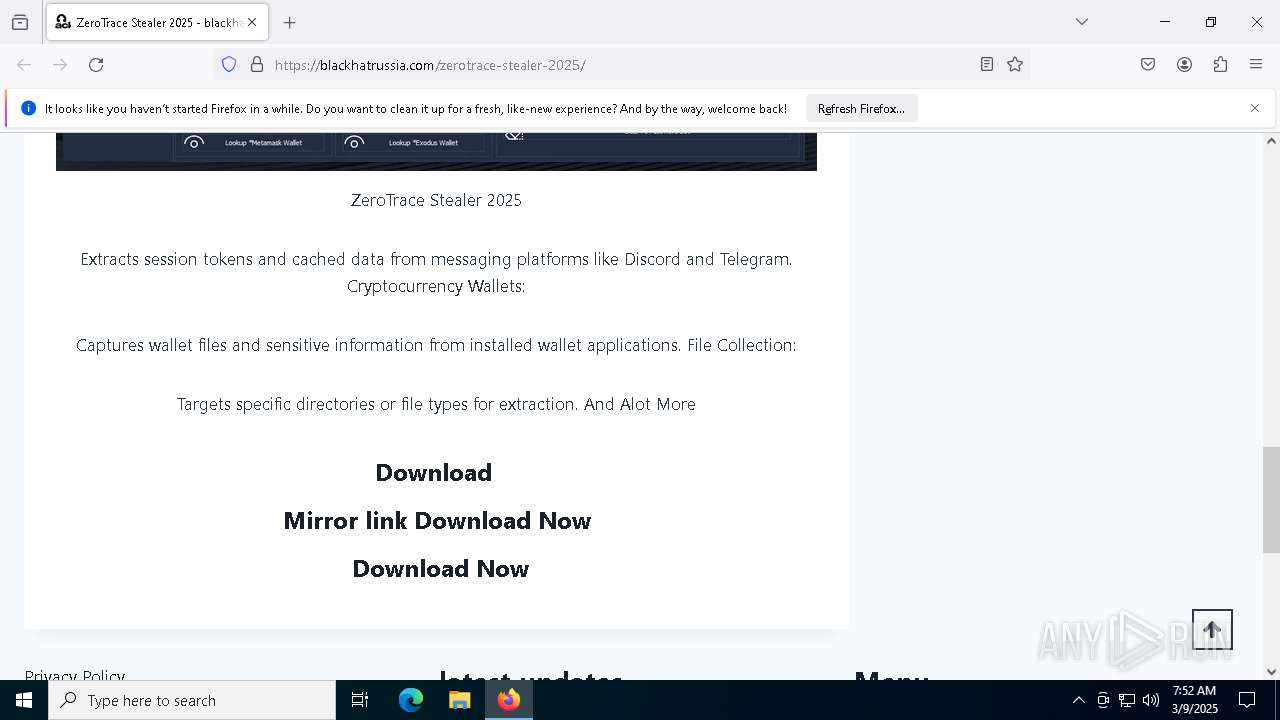
Task: Open the Windows notification center
Action: click(1248, 700)
